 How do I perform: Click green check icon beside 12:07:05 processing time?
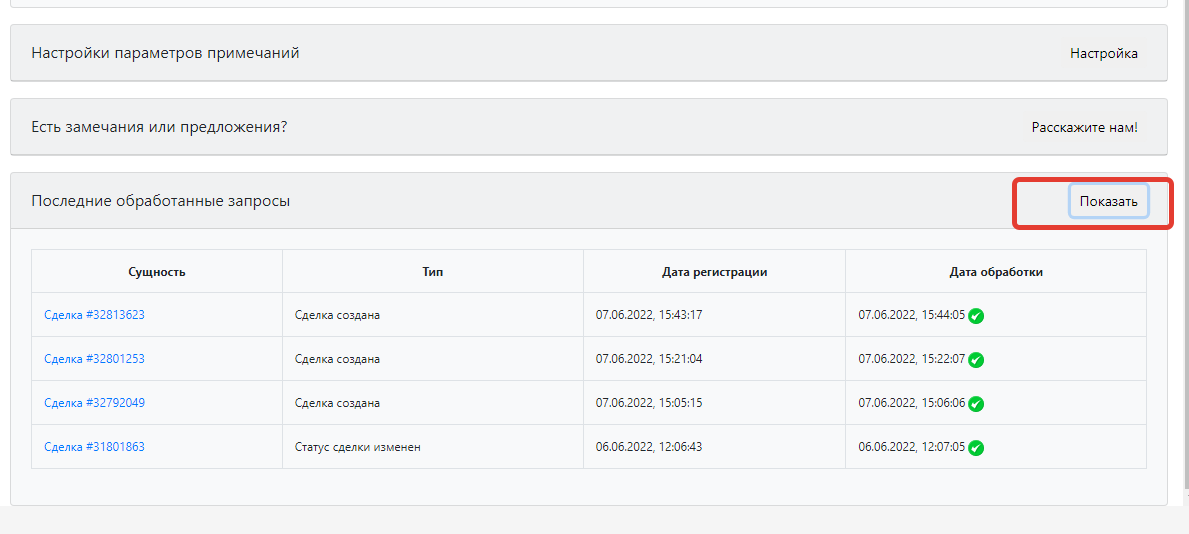click(x=976, y=448)
